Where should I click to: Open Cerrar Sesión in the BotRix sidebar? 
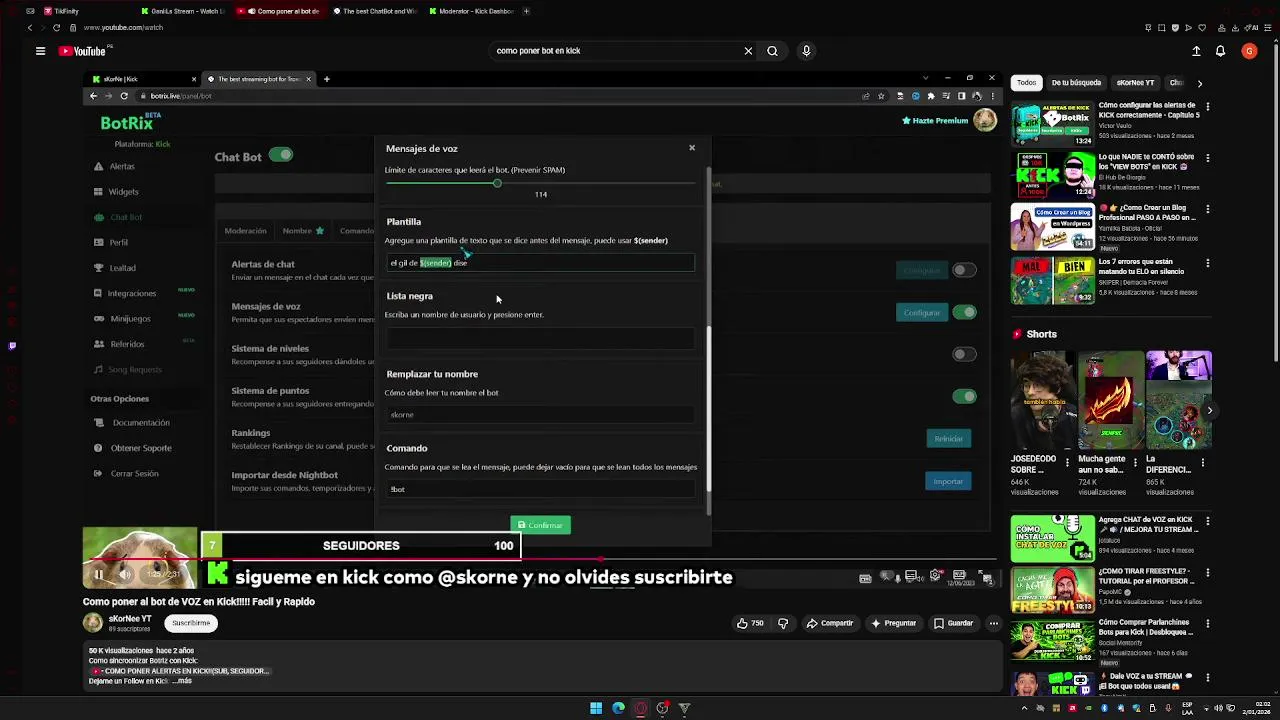(x=134, y=474)
